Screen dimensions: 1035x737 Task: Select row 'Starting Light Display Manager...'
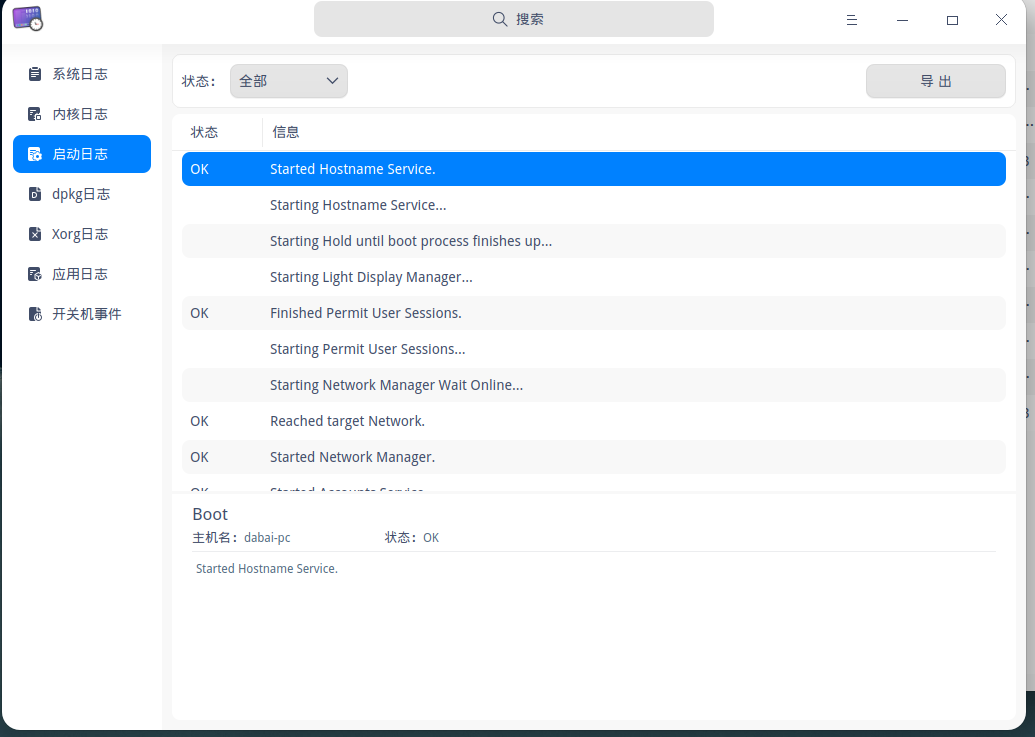[x=593, y=277]
